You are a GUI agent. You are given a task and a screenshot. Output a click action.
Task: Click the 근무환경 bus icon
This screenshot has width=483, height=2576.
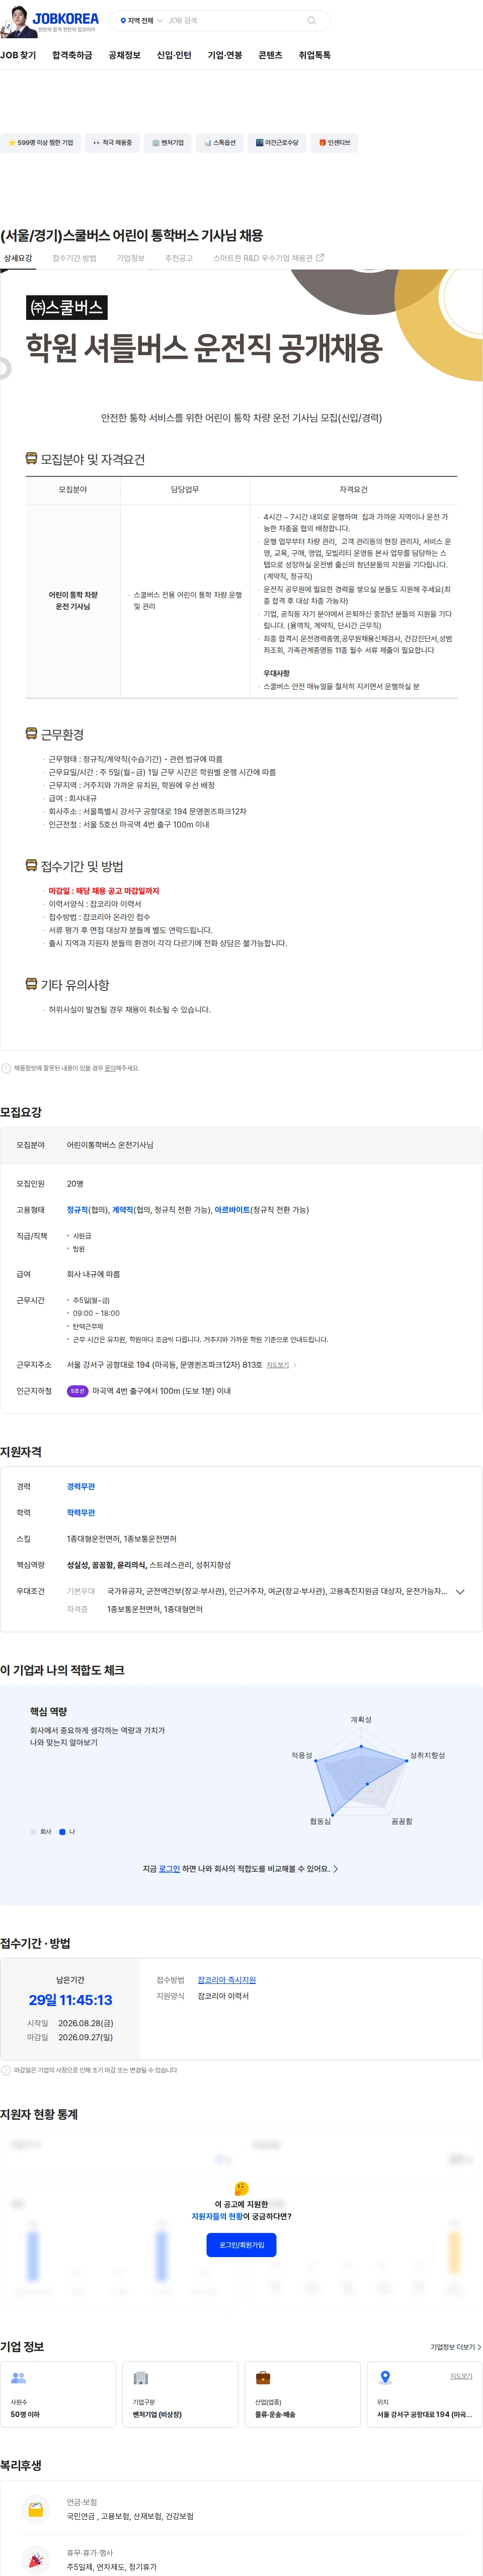click(31, 733)
